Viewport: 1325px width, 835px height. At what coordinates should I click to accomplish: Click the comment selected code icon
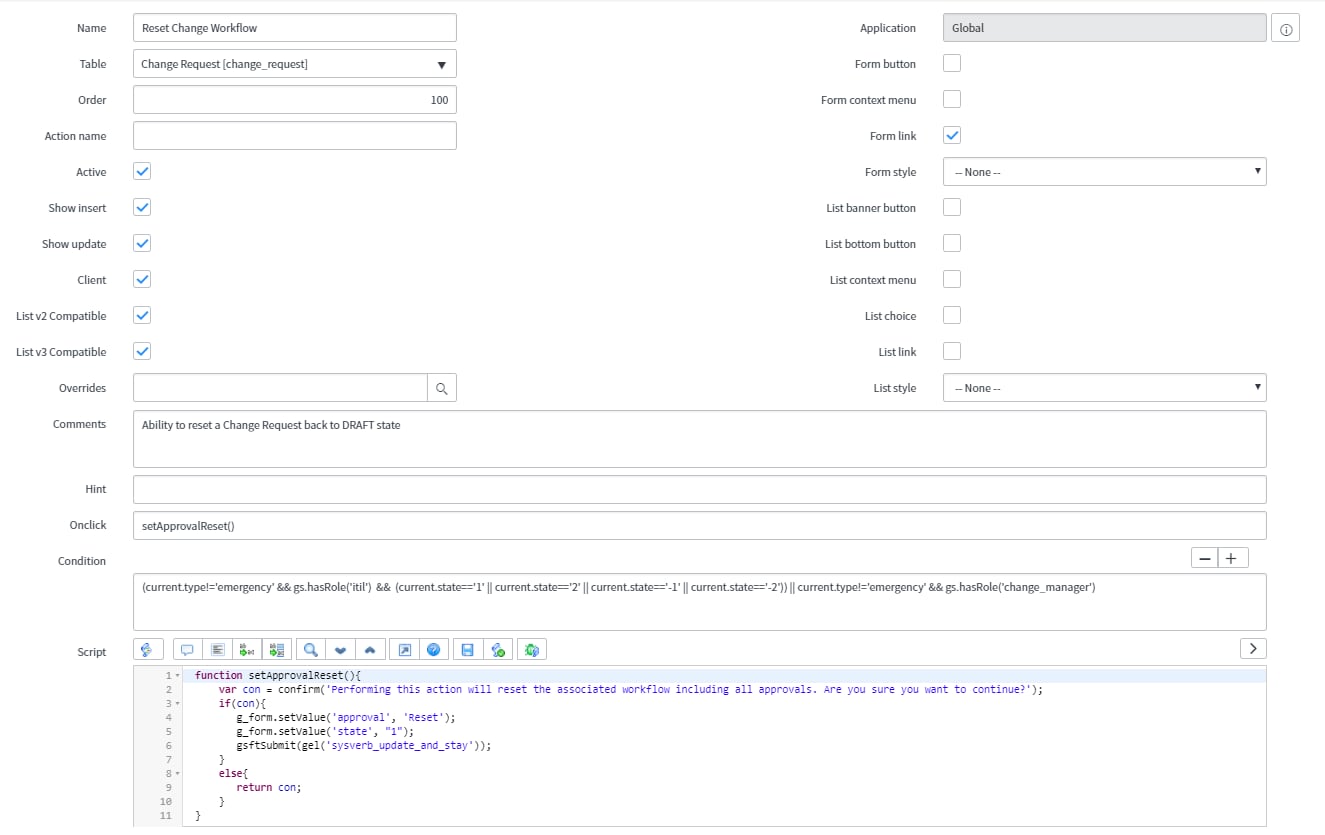coord(186,650)
